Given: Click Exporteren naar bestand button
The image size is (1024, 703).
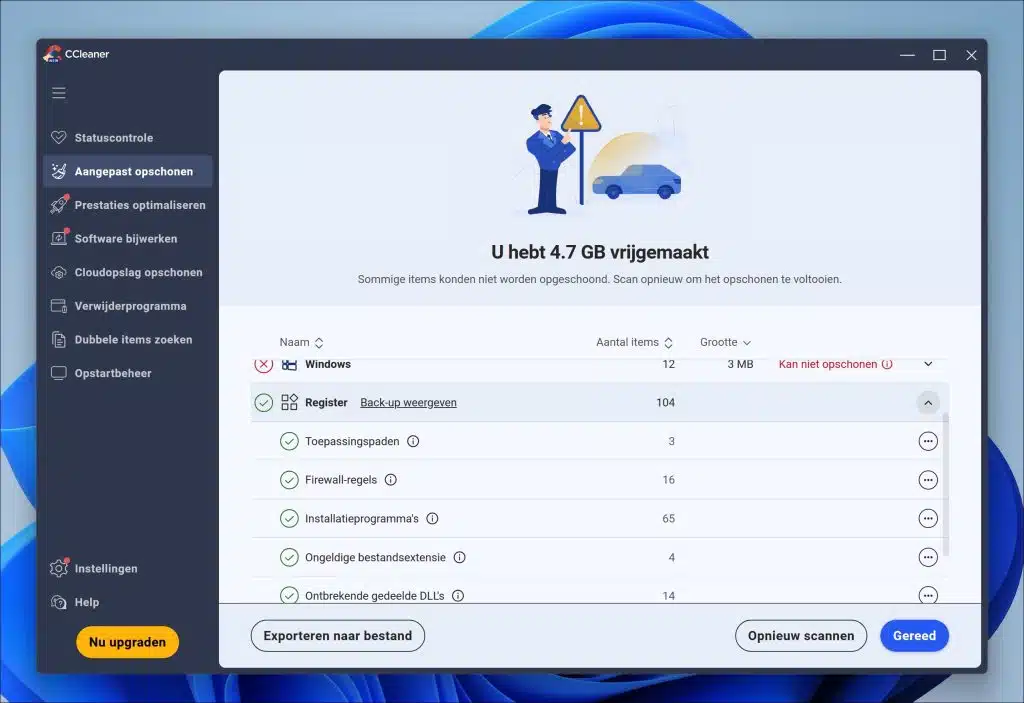Looking at the screenshot, I should (x=338, y=636).
